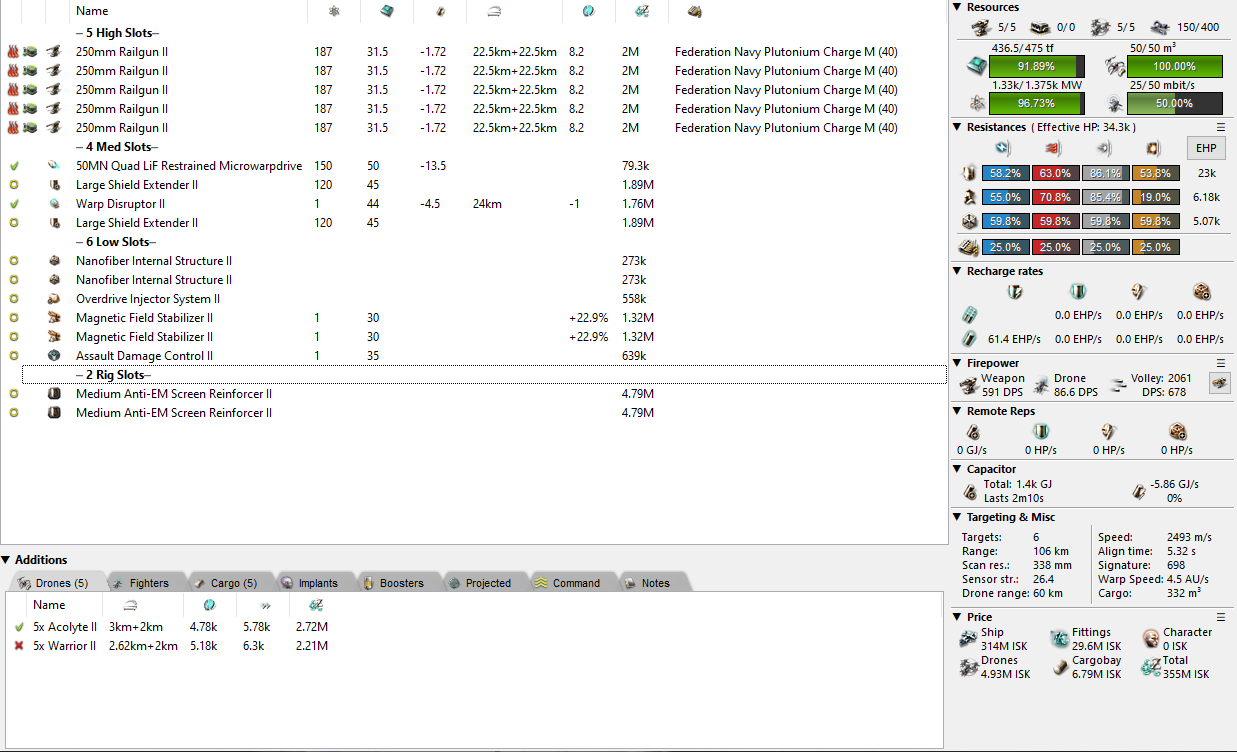Screen dimensions: 1237x752
Task: Click the CPU usage icon in Resources
Action: click(974, 66)
